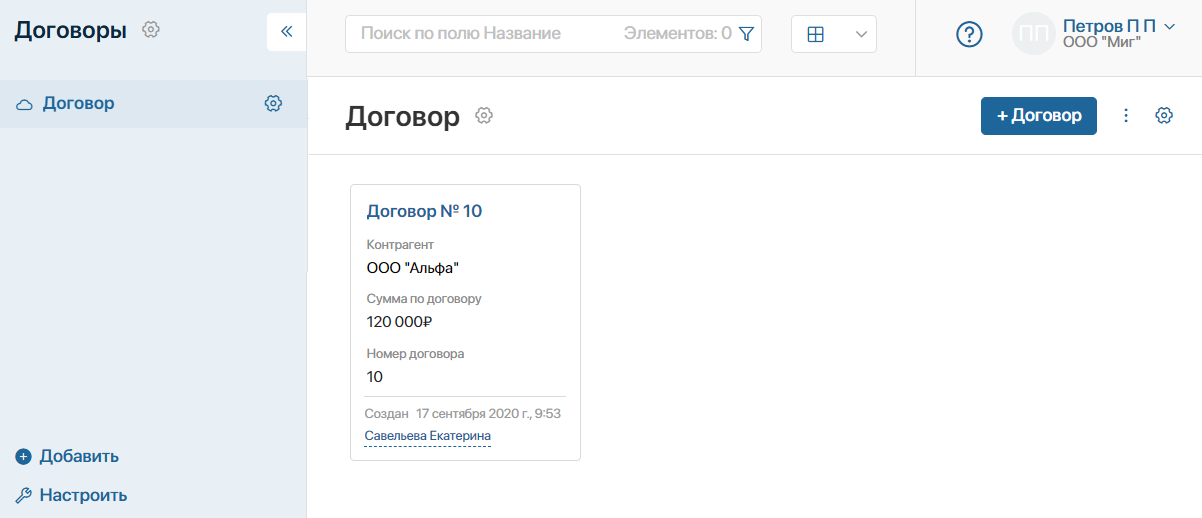Open gear settings for Договор sidebar item

(273, 103)
